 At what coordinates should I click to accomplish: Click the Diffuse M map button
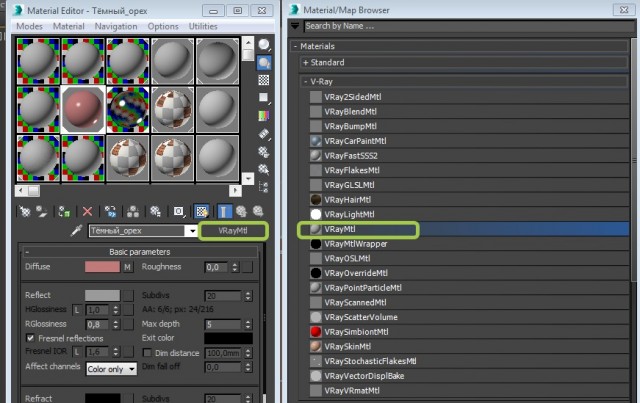pos(128,267)
